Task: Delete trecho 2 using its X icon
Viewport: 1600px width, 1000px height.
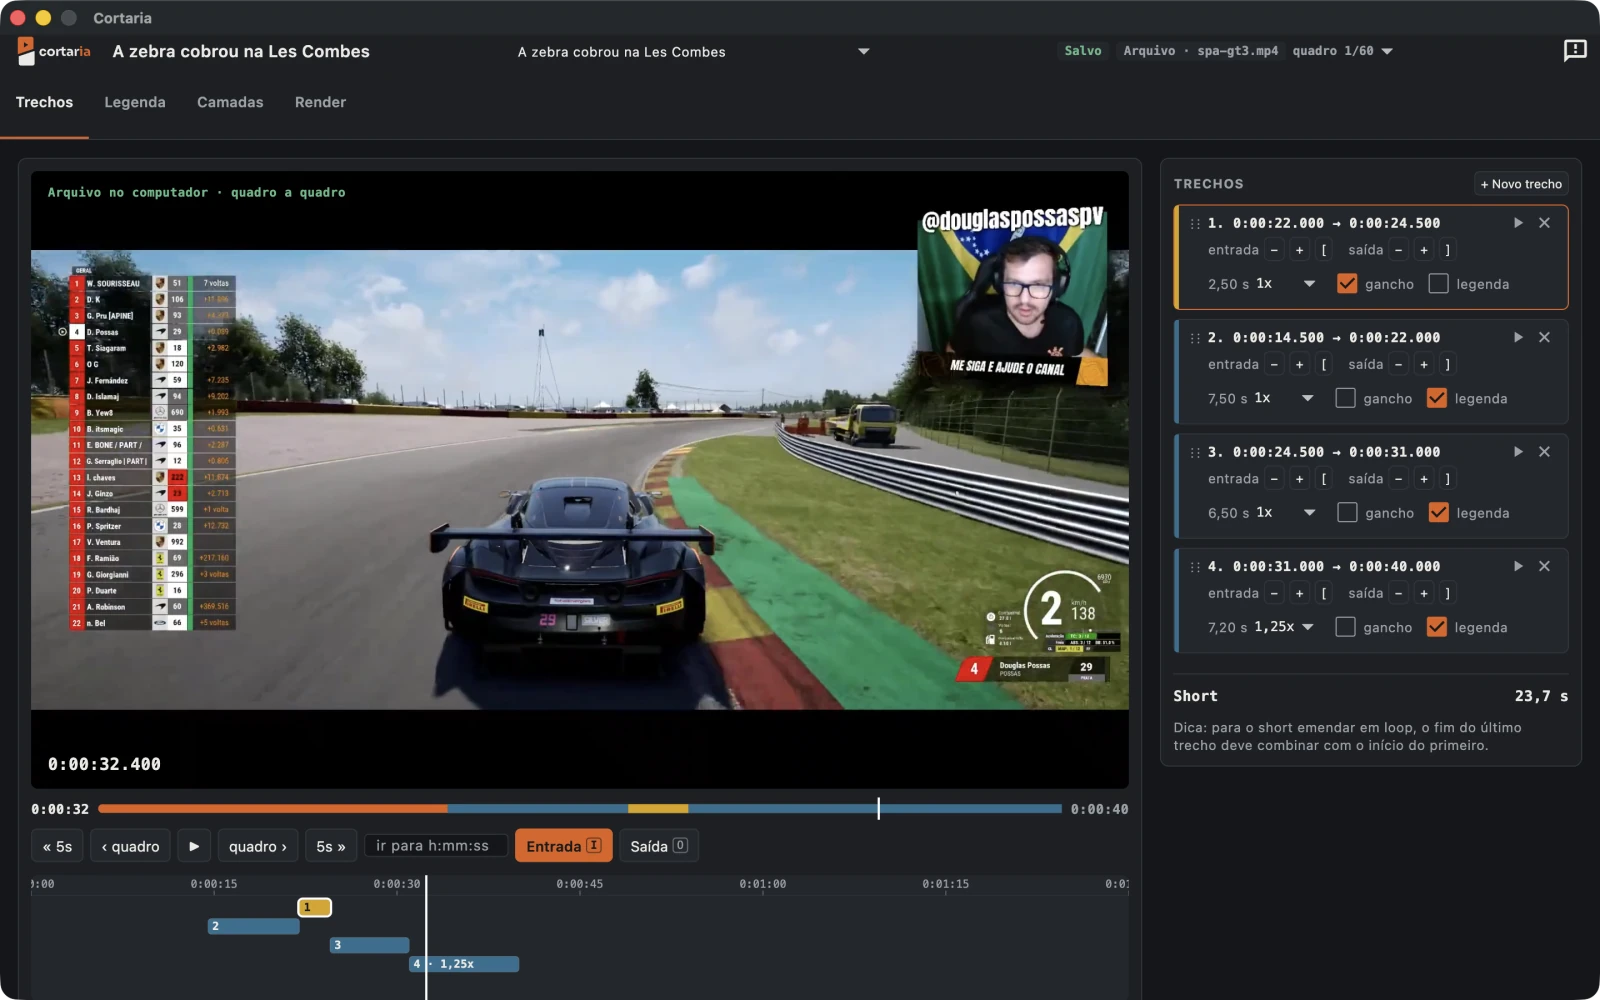Action: pyautogui.click(x=1544, y=337)
